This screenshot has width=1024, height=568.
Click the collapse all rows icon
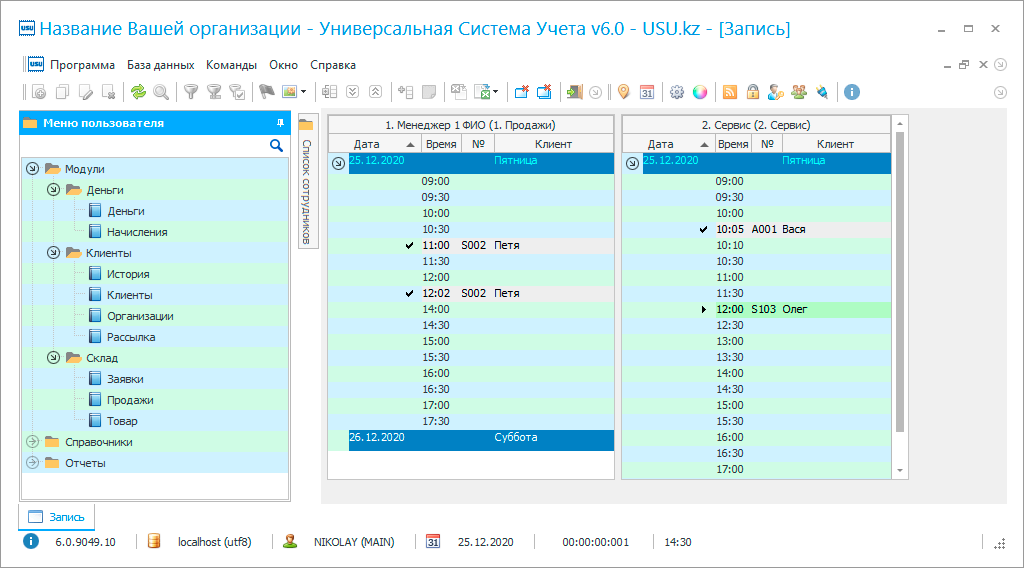point(376,92)
